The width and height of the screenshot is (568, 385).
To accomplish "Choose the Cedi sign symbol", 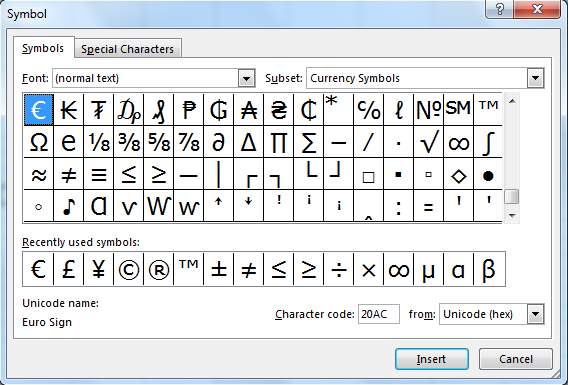I will pos(309,110).
